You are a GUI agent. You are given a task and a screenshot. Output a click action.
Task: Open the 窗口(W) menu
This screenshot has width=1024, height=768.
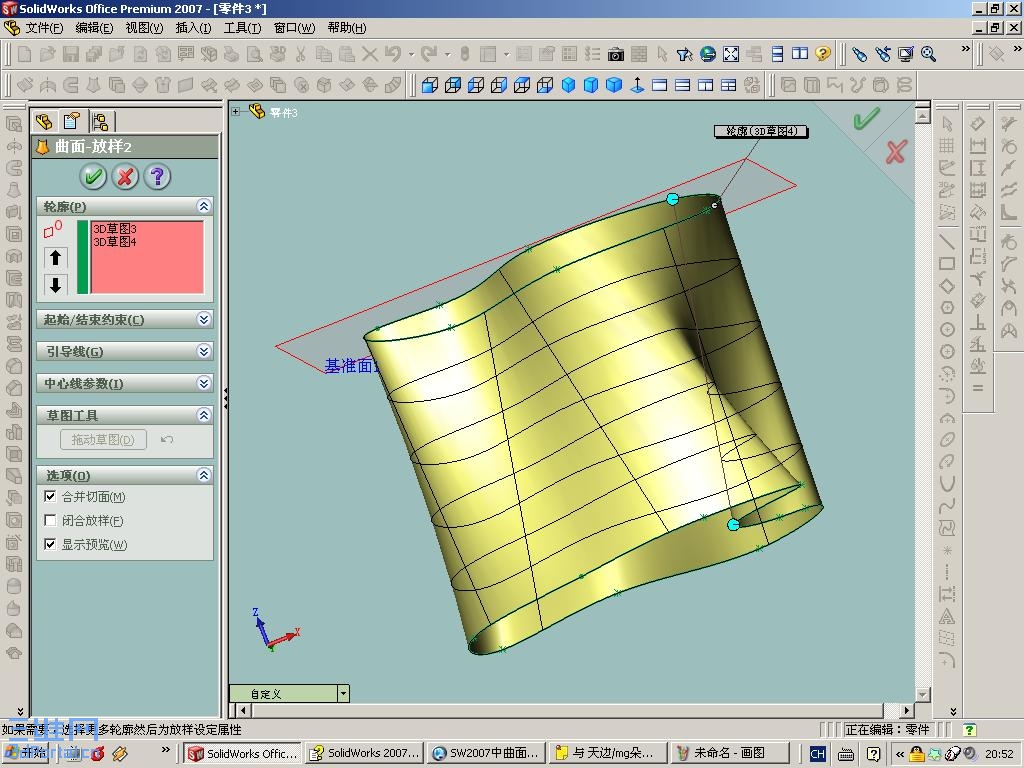click(295, 28)
